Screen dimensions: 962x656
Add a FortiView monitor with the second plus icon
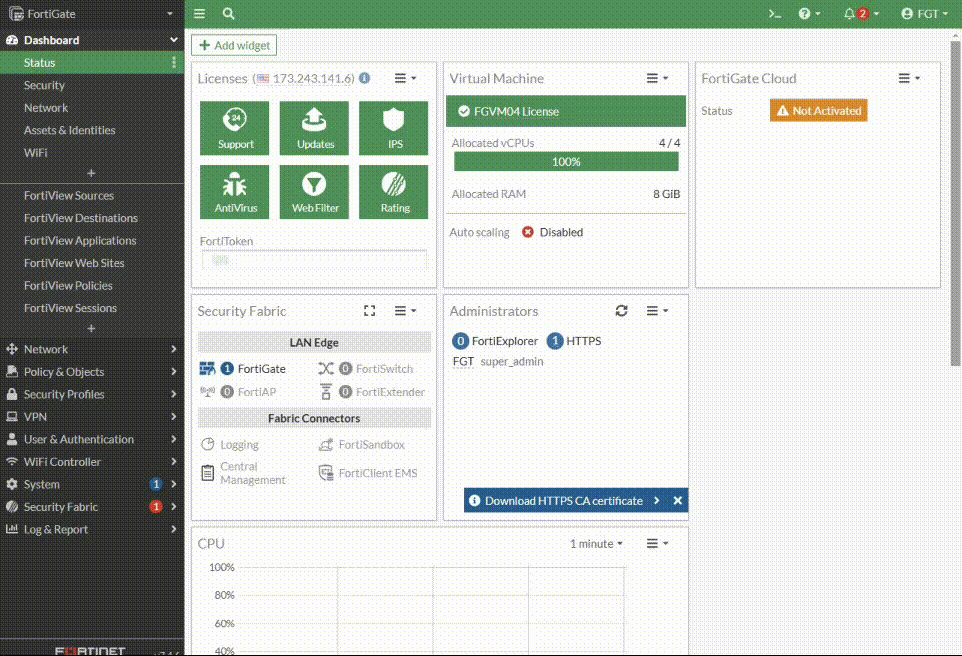91,328
